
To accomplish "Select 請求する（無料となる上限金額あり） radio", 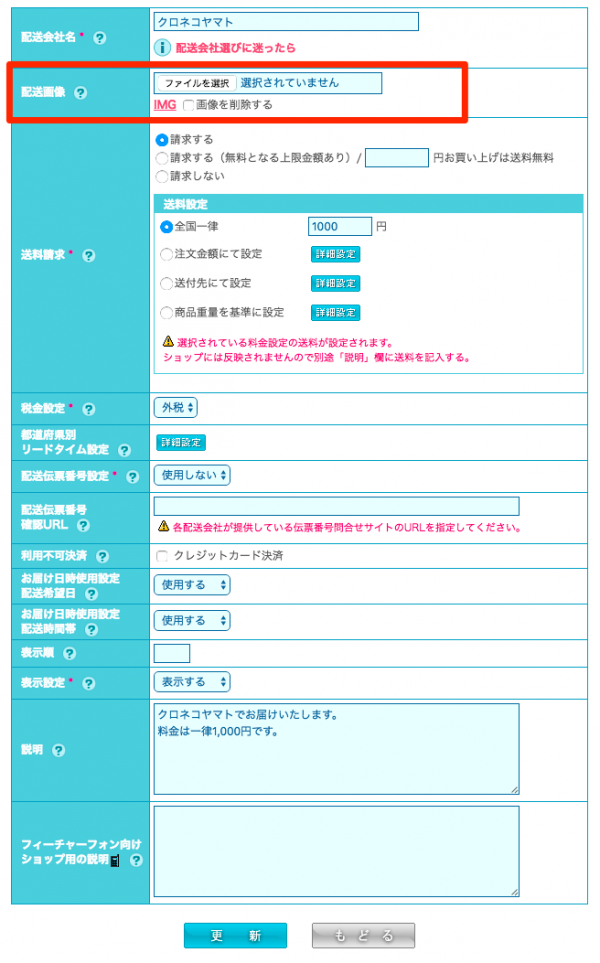I will pos(162,158).
